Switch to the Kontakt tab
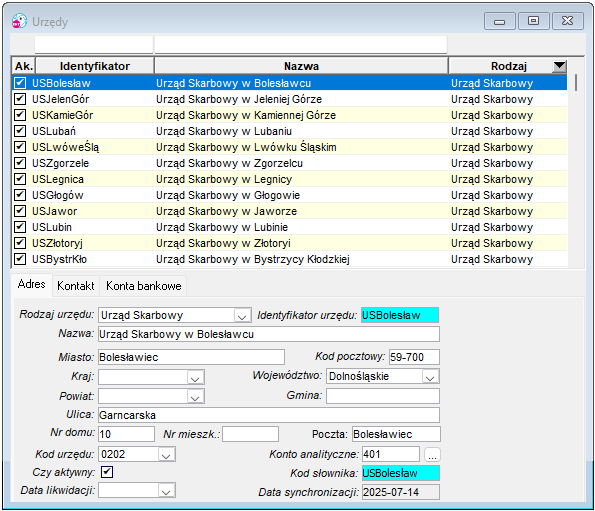Screen dimensions: 595x511 tap(76, 286)
